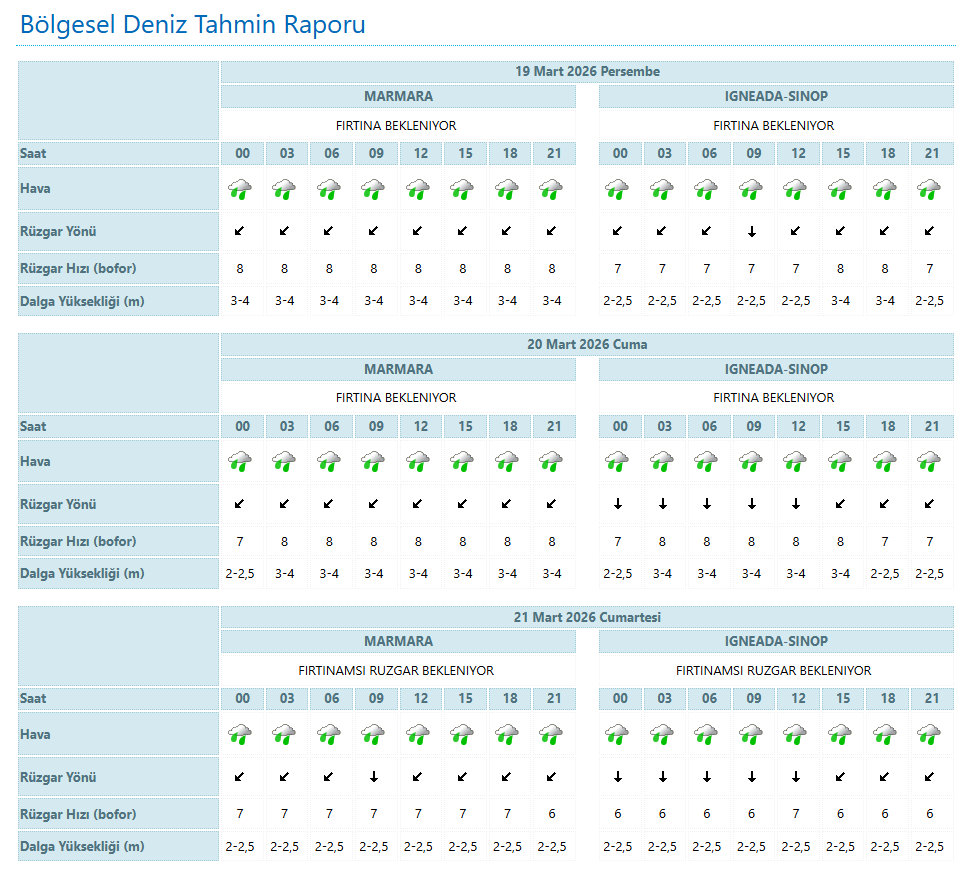974x875 pixels.
Task: Click the Bölgesel Deniz Tahmin Raporu title
Action: pyautogui.click(x=193, y=25)
